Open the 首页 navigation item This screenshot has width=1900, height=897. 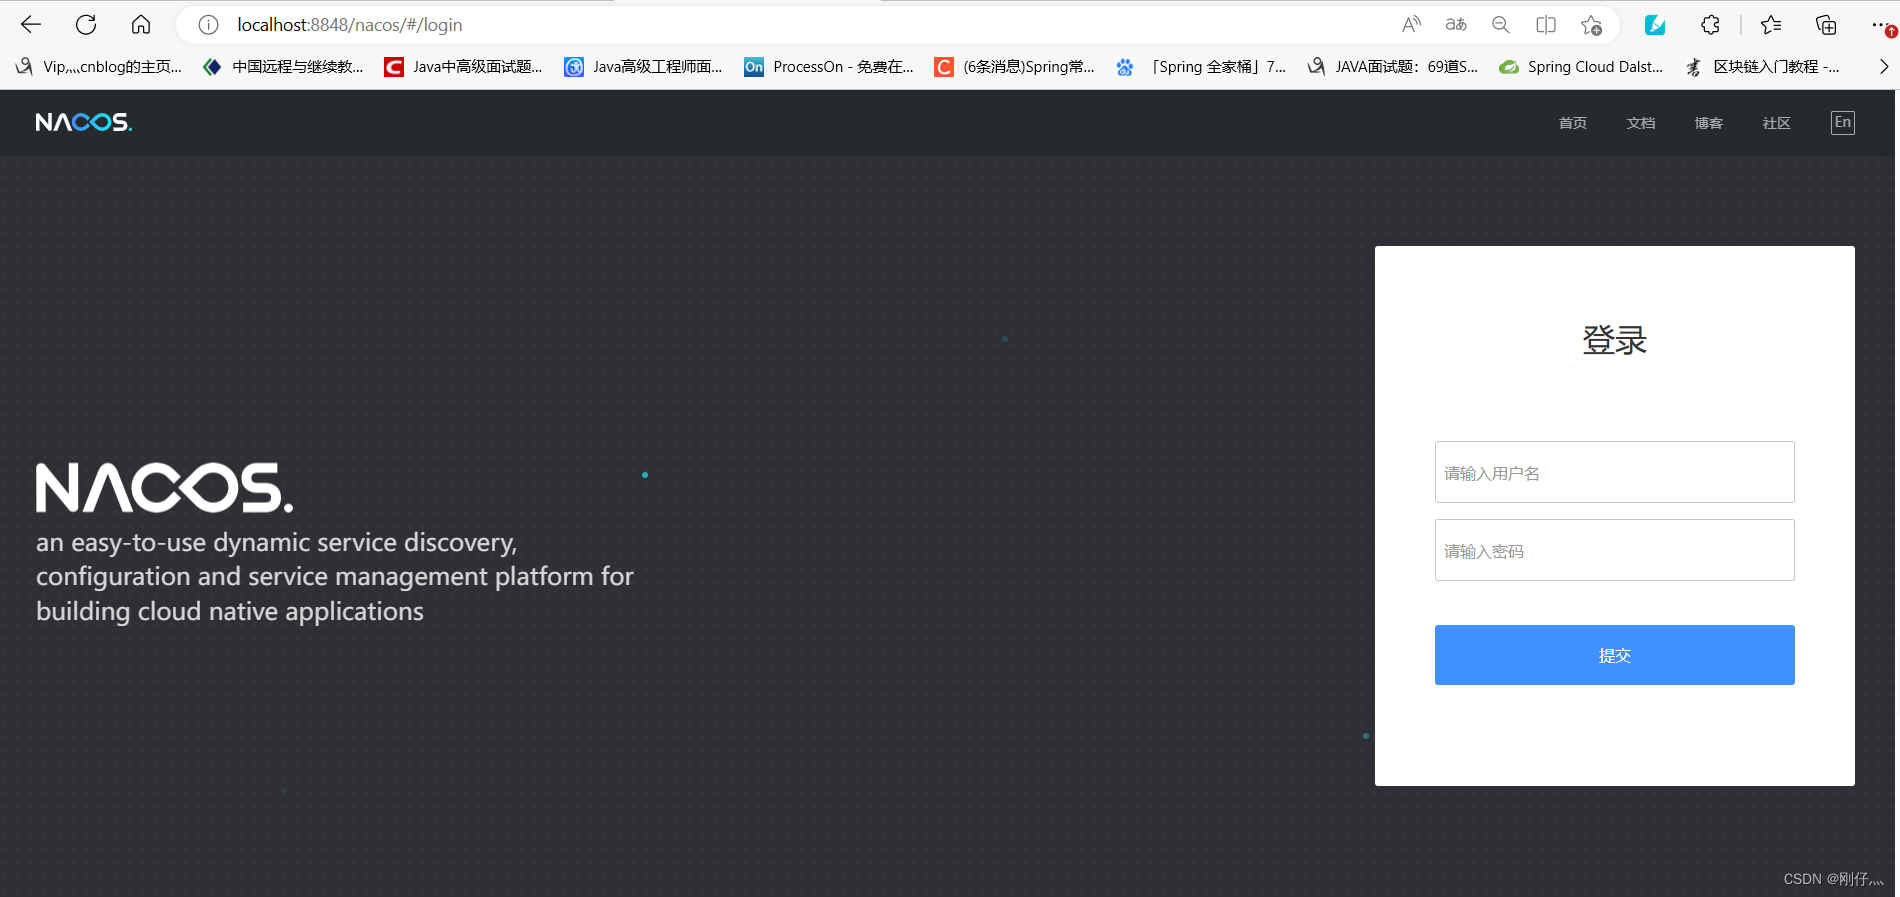point(1573,123)
